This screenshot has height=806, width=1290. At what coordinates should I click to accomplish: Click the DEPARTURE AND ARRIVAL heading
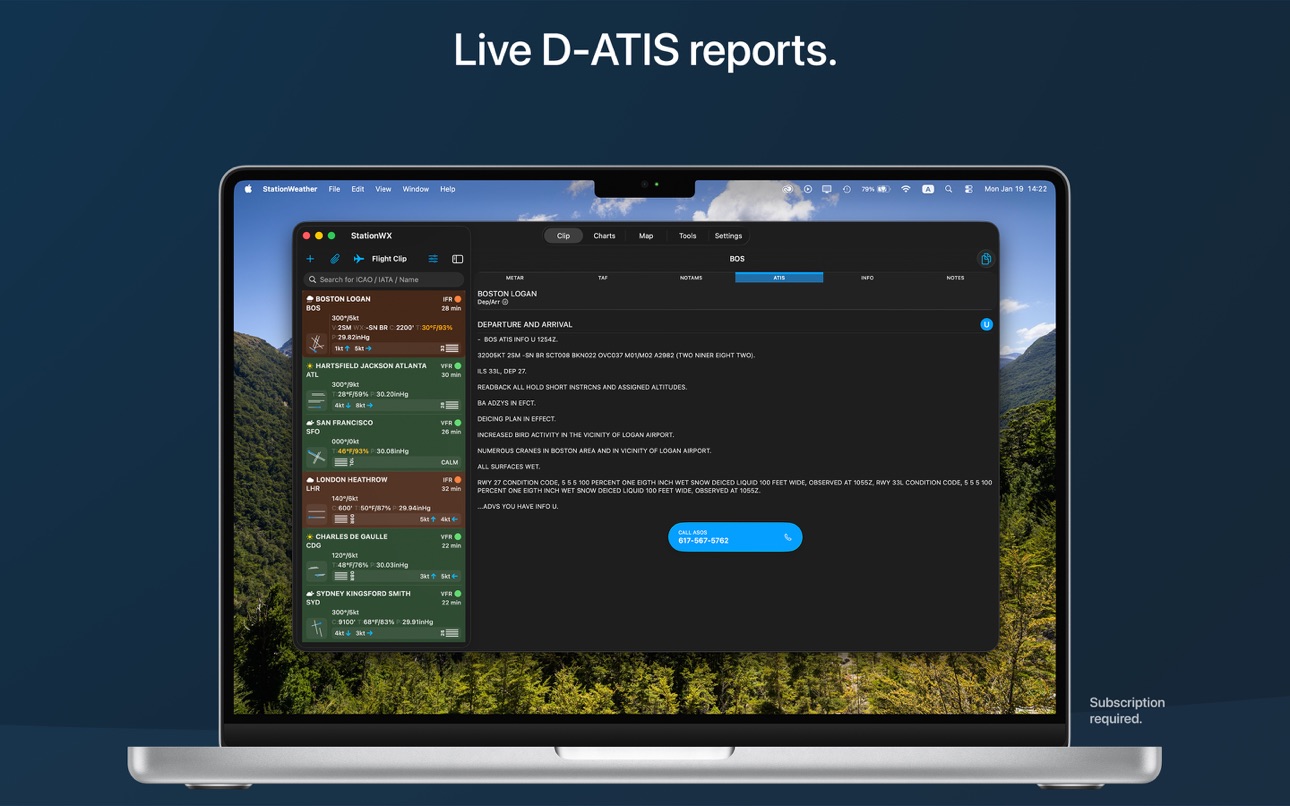tap(525, 325)
